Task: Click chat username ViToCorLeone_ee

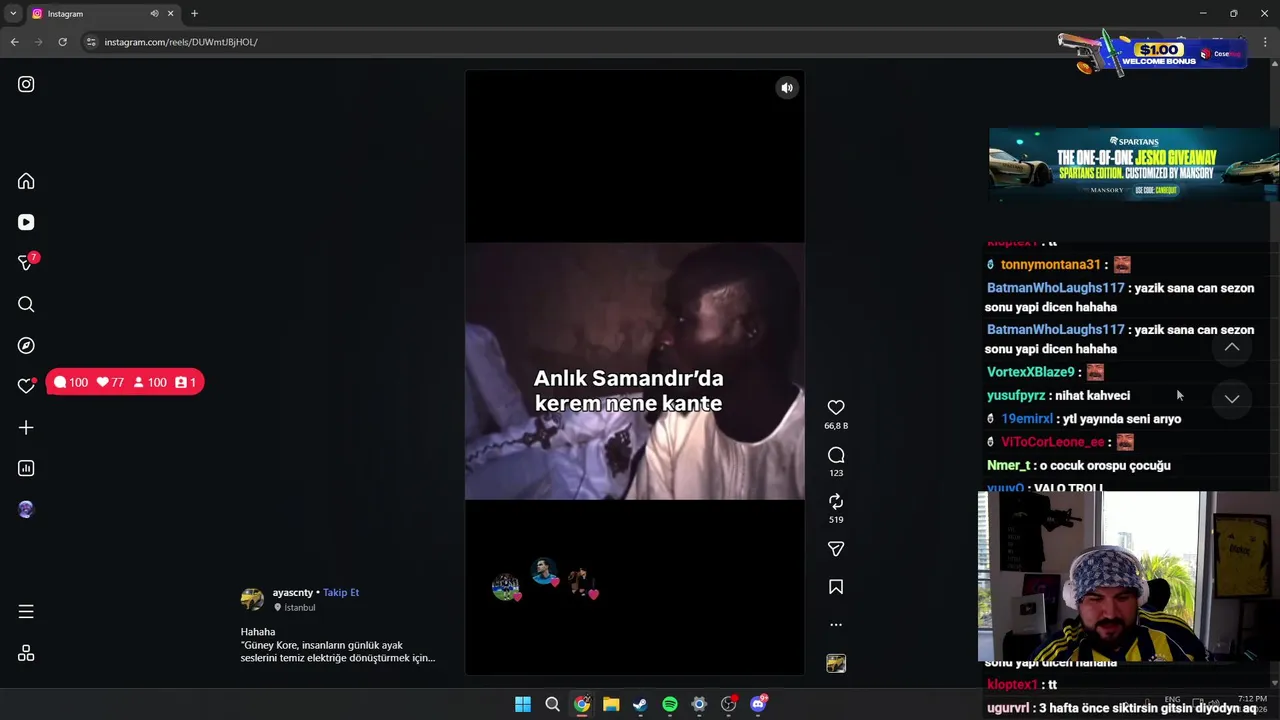Action: [1052, 442]
